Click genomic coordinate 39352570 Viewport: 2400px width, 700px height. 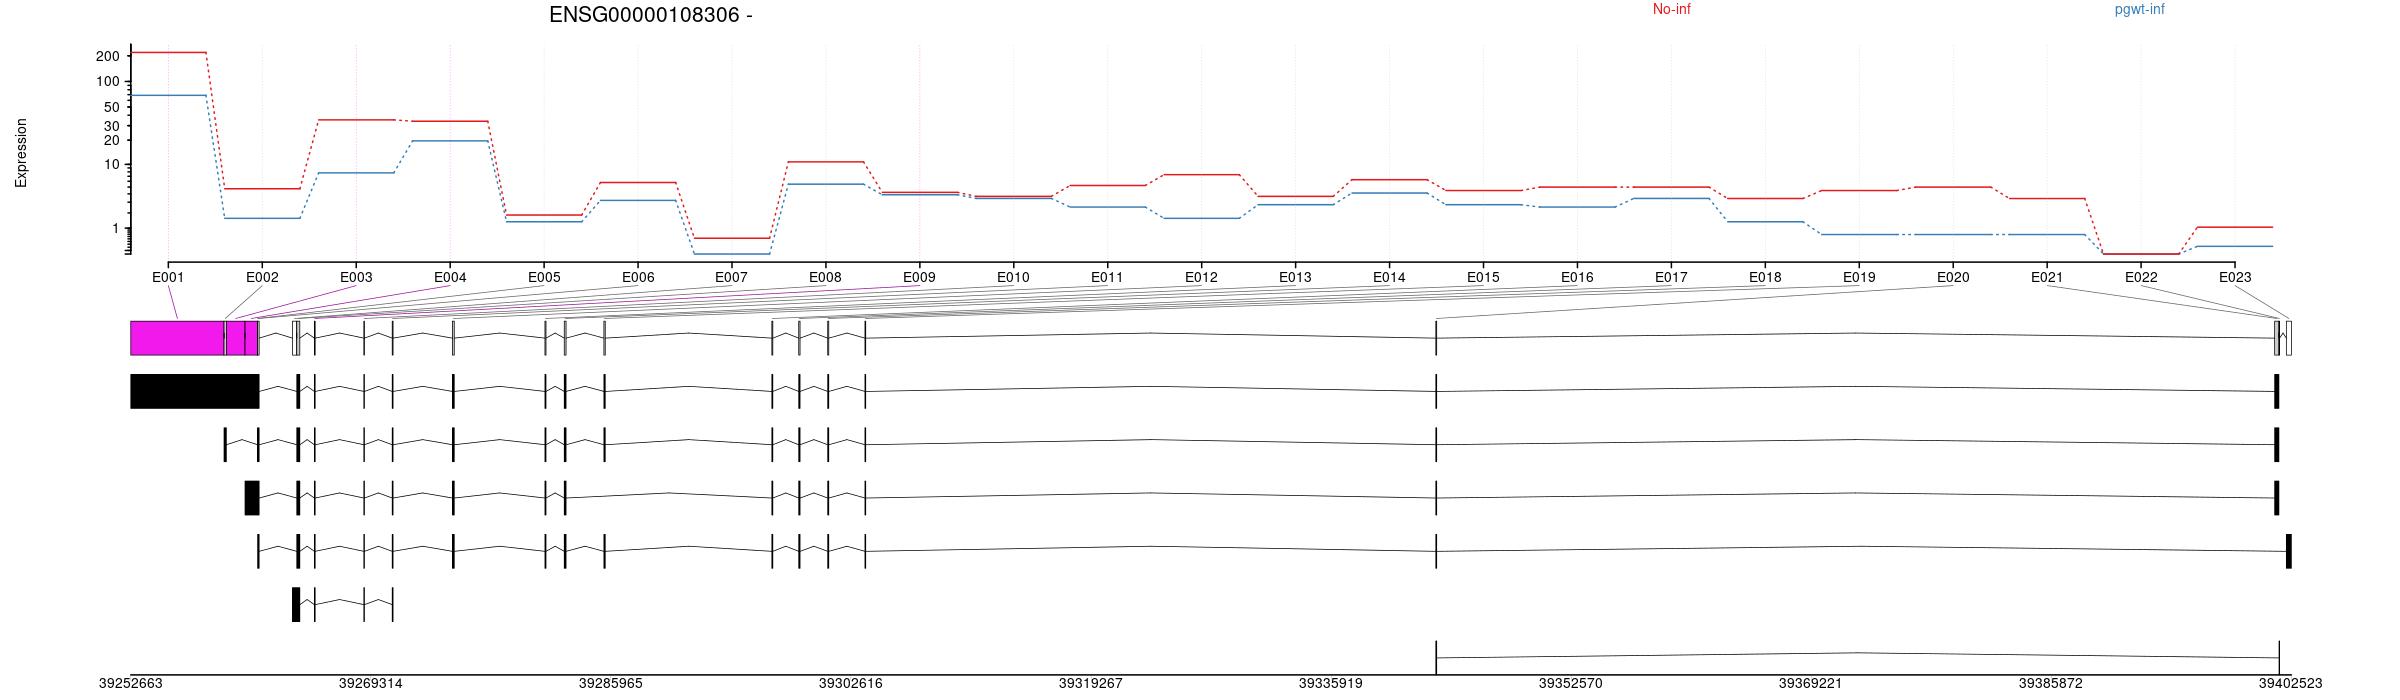pos(1570,684)
